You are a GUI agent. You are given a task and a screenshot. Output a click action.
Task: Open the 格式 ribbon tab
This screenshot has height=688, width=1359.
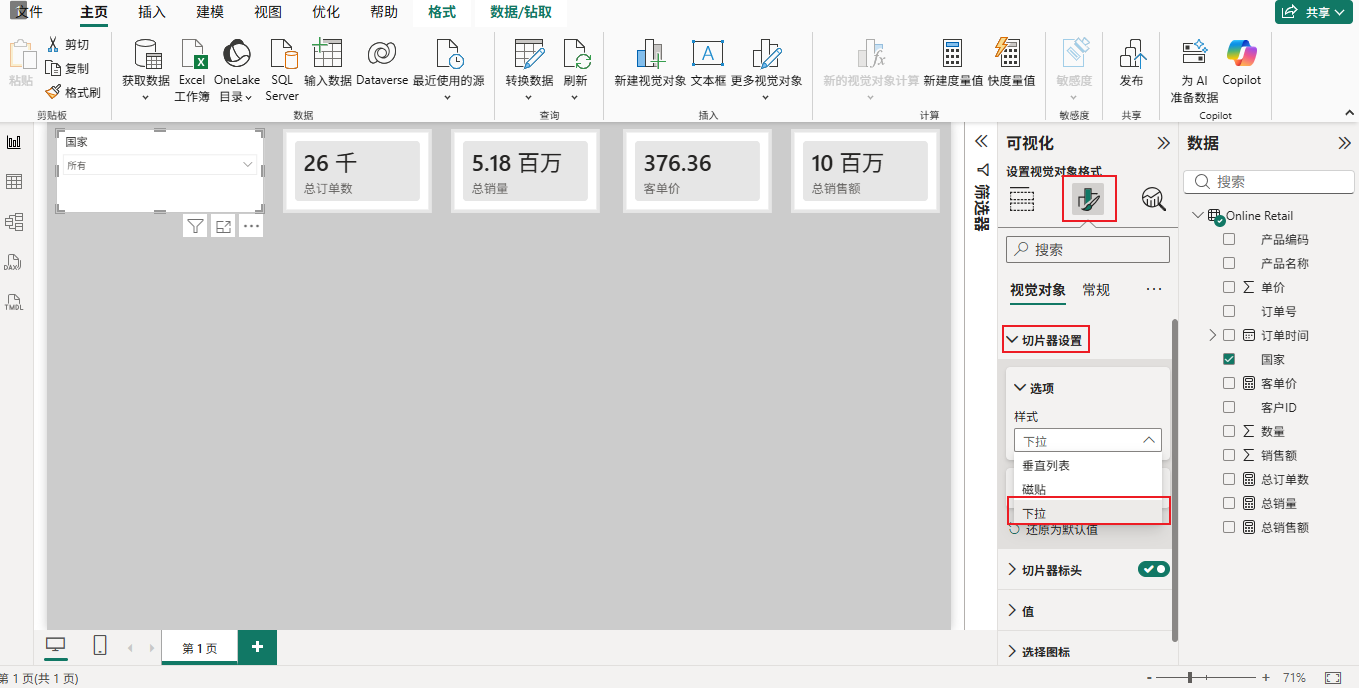click(442, 13)
